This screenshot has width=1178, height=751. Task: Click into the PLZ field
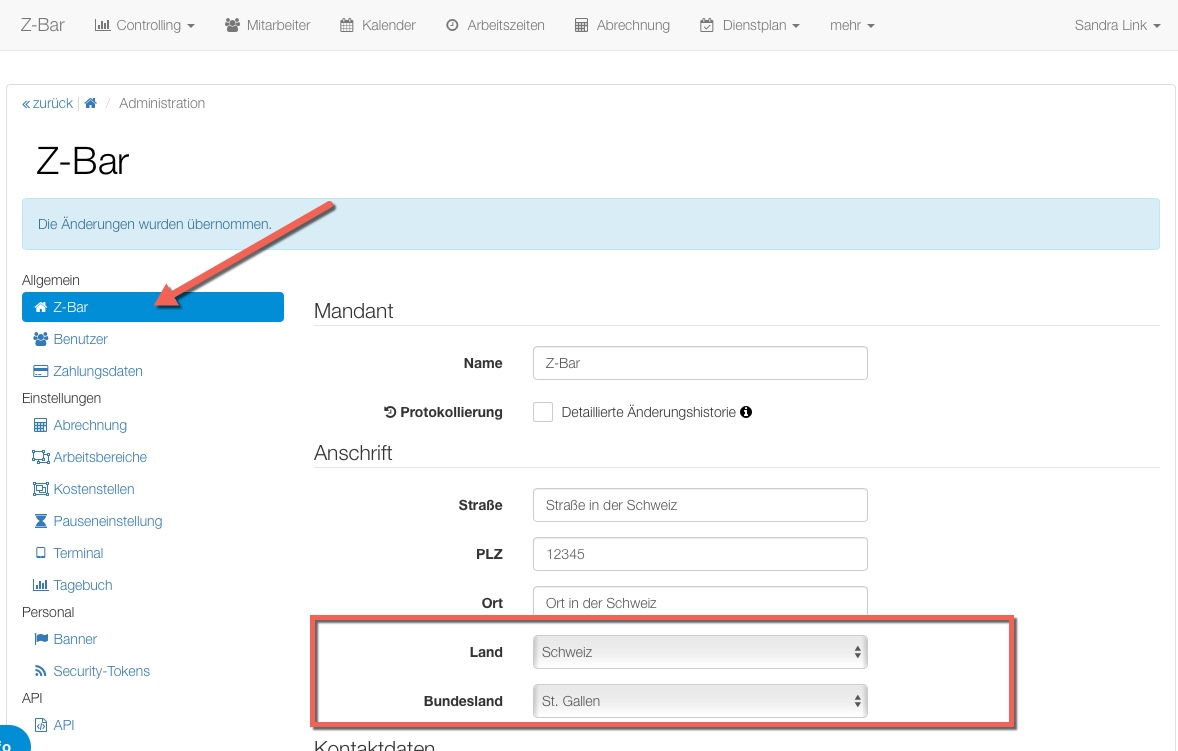pyautogui.click(x=700, y=553)
